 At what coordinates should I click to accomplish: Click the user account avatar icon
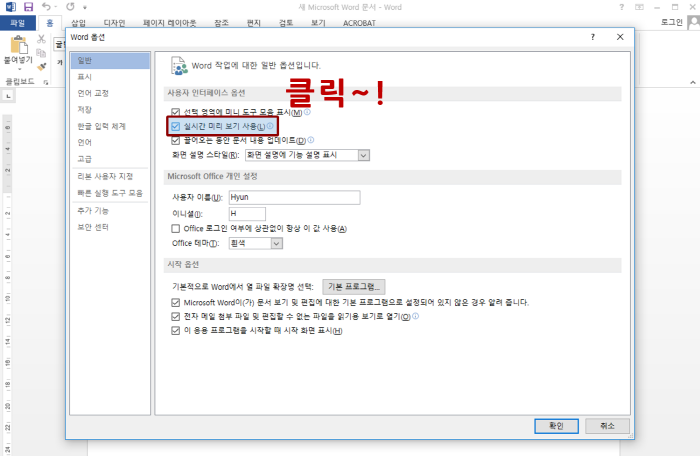(x=693, y=22)
